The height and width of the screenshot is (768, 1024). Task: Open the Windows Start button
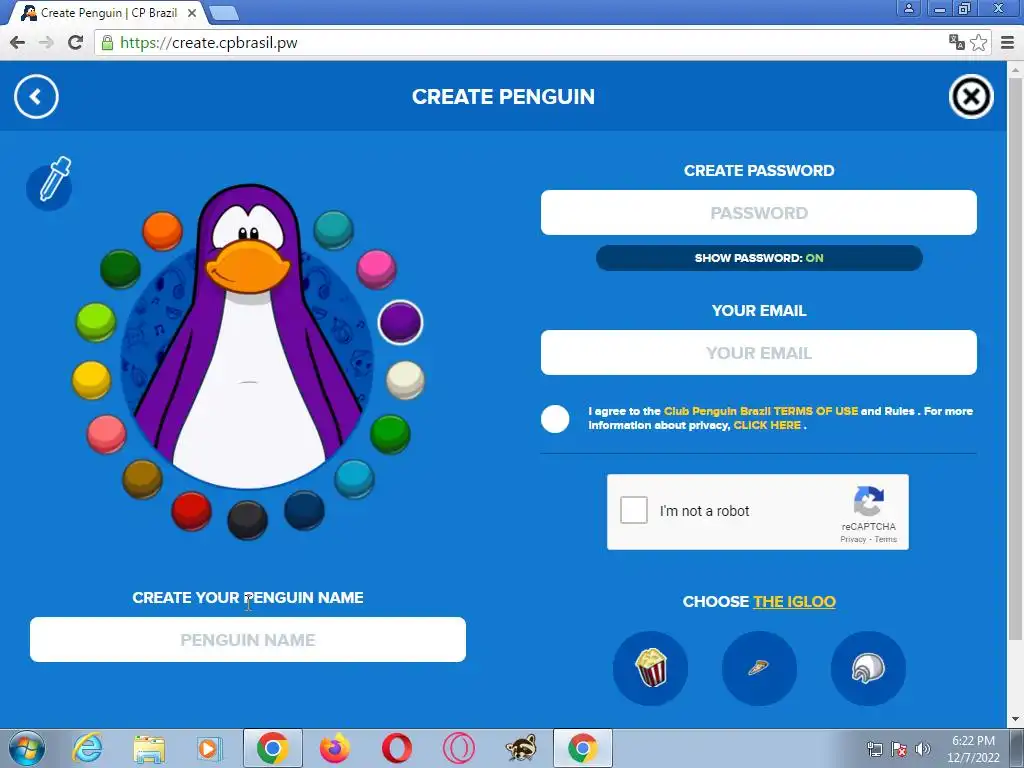26,748
